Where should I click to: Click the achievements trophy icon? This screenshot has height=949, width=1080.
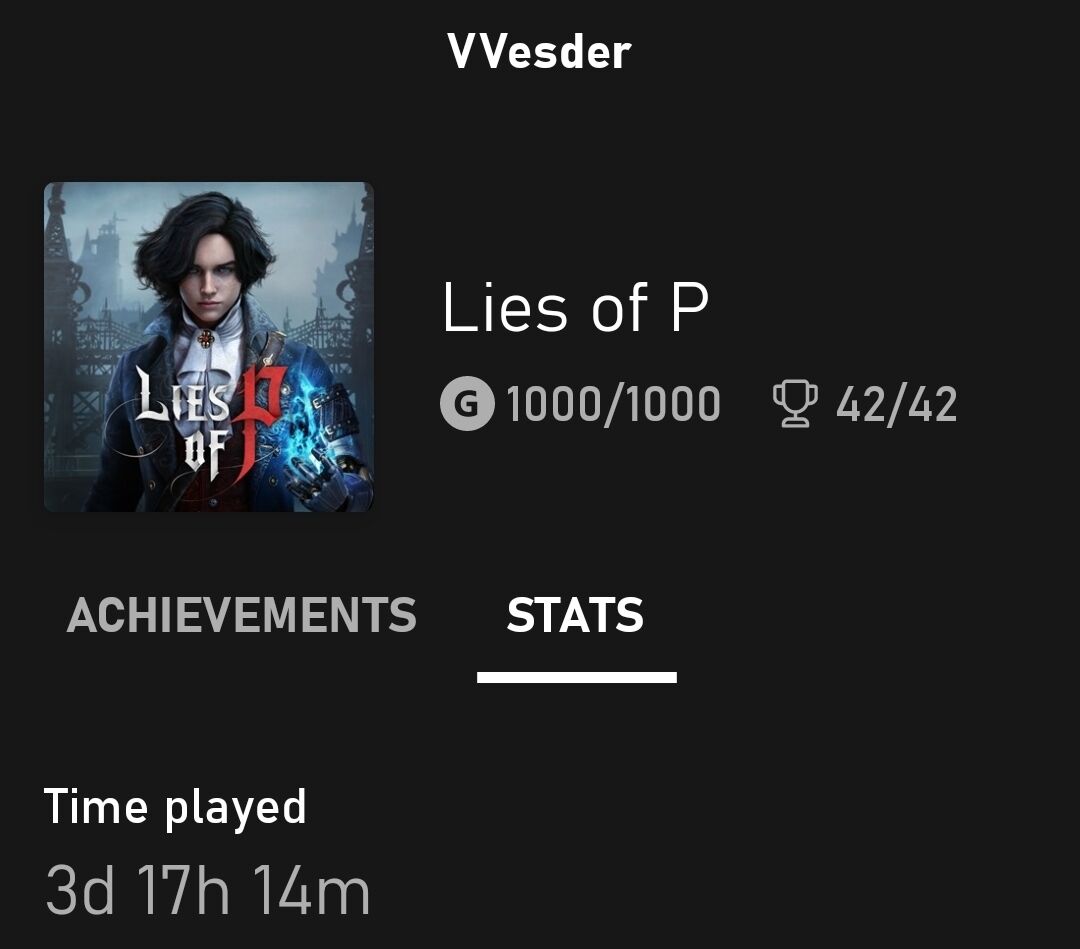pyautogui.click(x=795, y=405)
